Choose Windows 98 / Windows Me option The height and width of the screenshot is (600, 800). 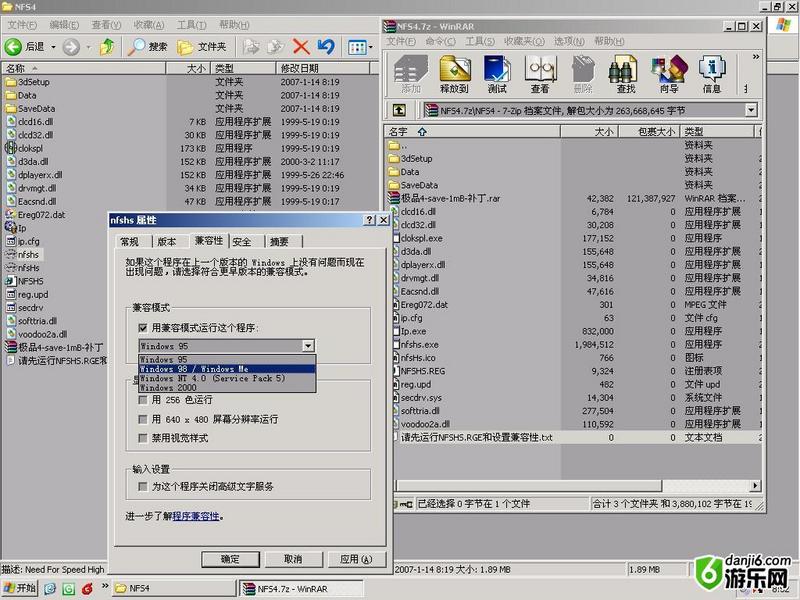pos(227,369)
